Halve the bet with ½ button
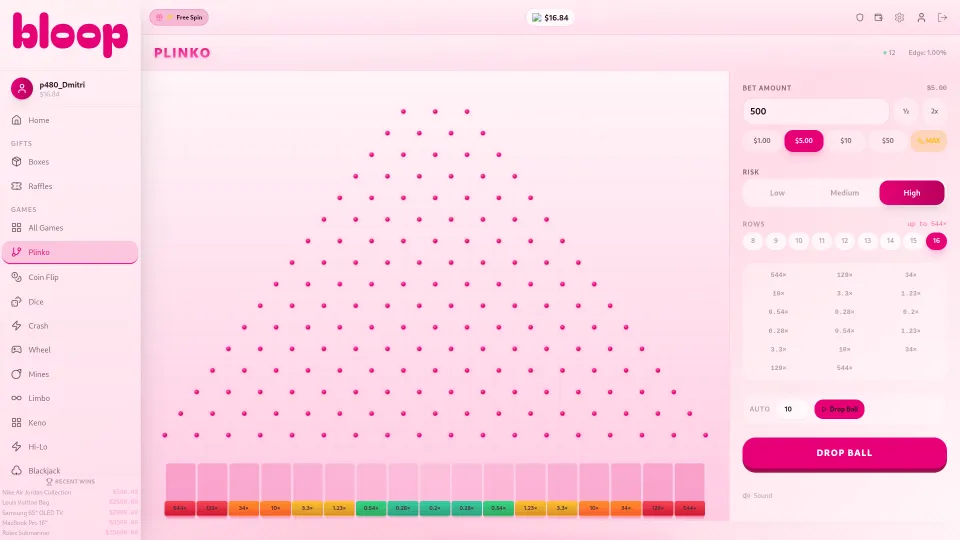This screenshot has height=540, width=960. click(906, 111)
